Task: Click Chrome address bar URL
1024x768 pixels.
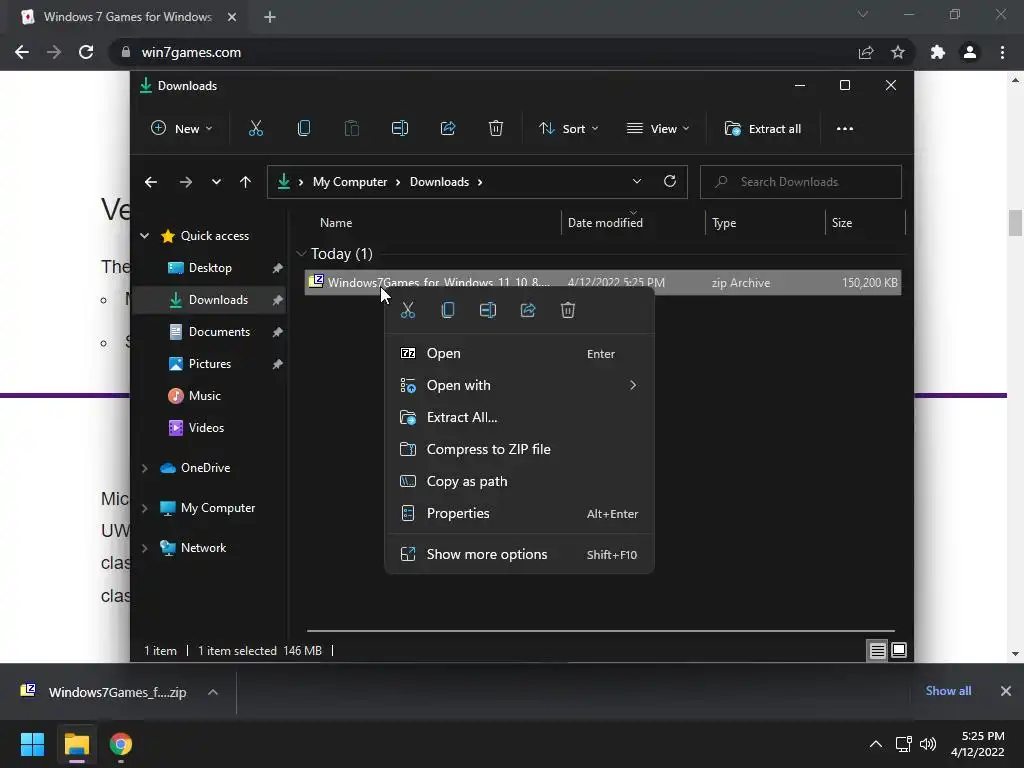Action: [191, 52]
